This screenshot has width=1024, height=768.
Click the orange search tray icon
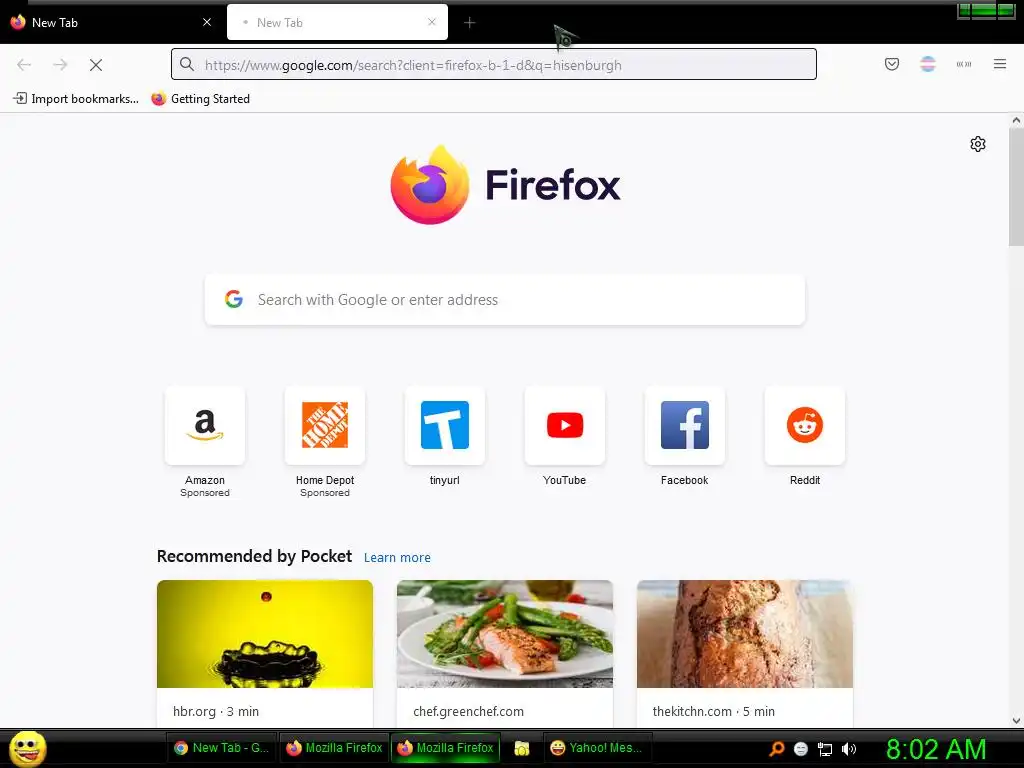(777, 749)
